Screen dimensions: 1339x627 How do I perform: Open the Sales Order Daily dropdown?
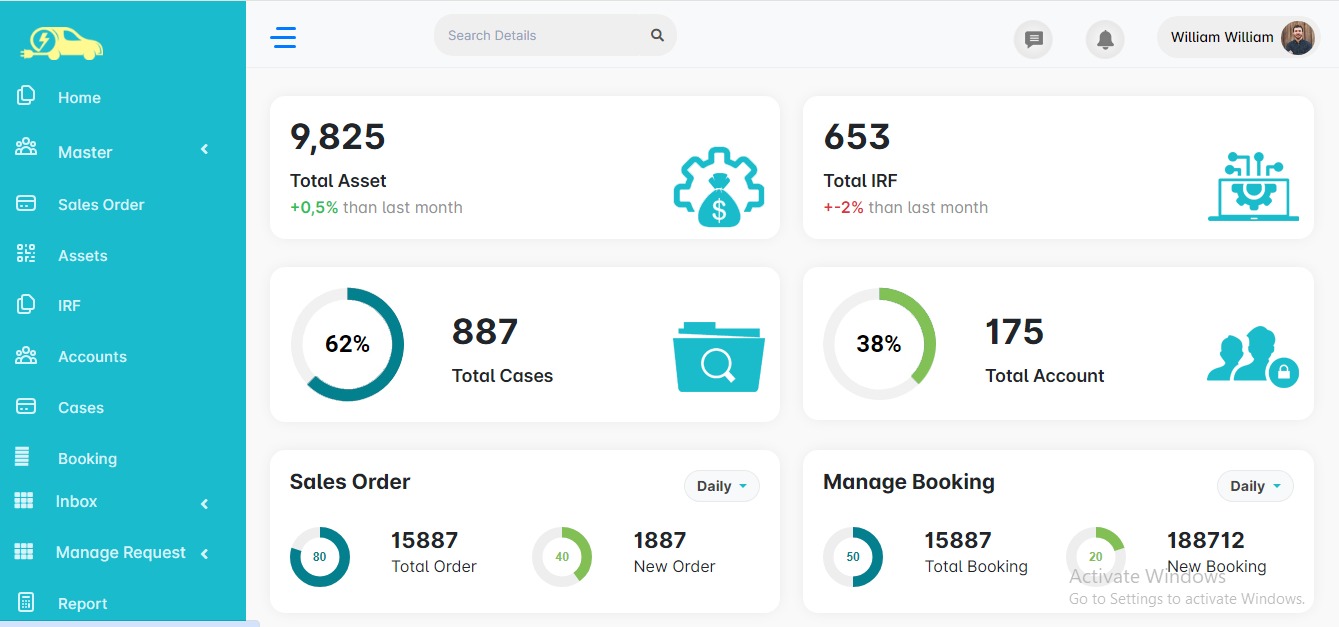[721, 486]
